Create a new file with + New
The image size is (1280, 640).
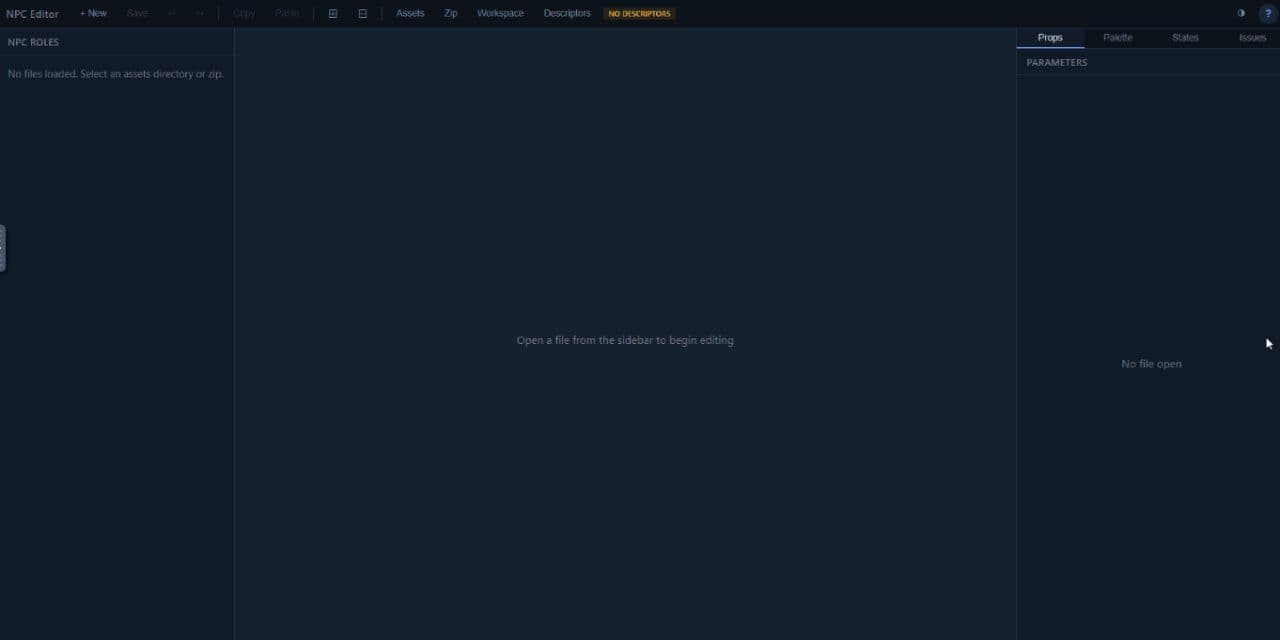click(x=93, y=14)
